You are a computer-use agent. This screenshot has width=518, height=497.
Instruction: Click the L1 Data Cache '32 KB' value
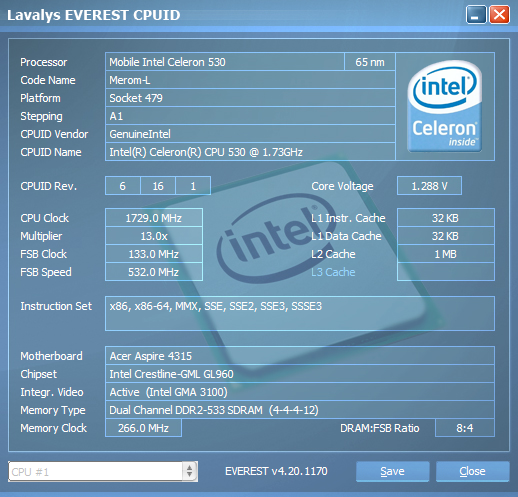[446, 236]
